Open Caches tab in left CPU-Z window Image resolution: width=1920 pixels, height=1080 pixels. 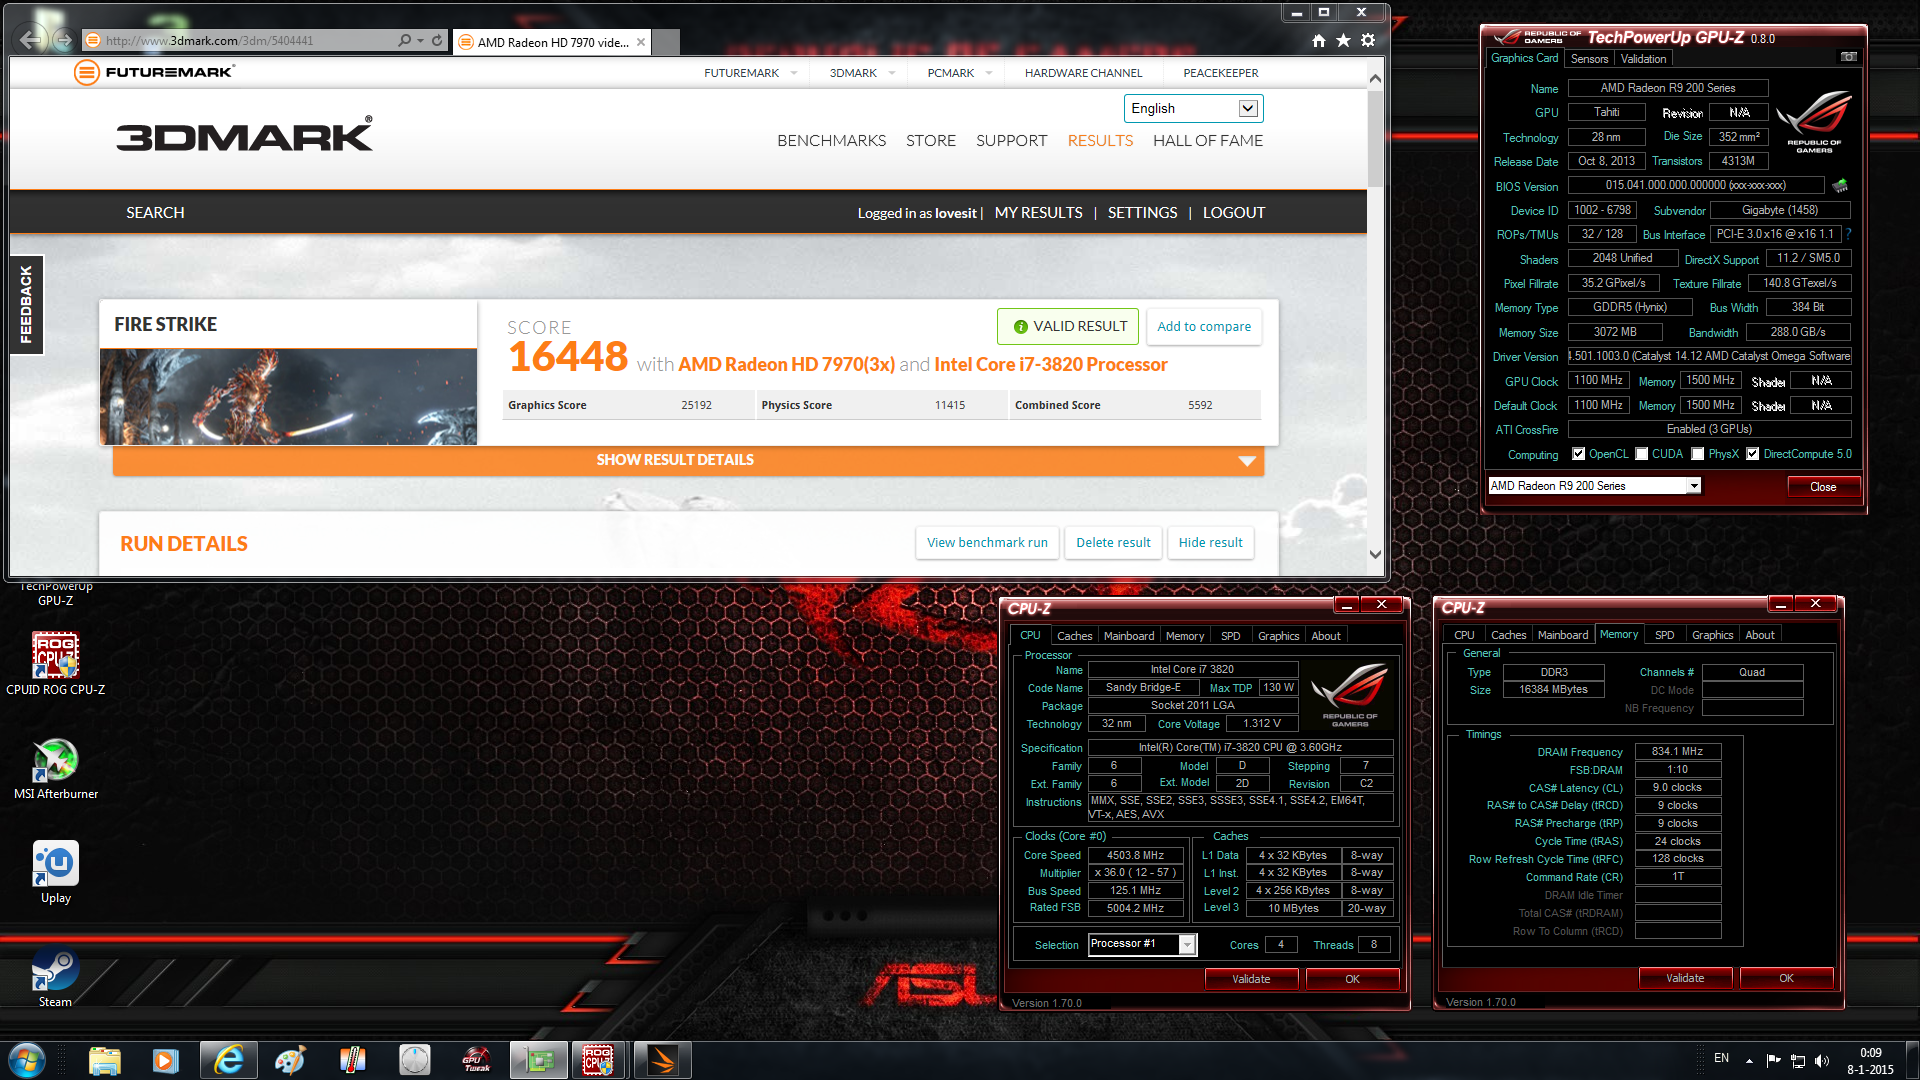[1074, 636]
